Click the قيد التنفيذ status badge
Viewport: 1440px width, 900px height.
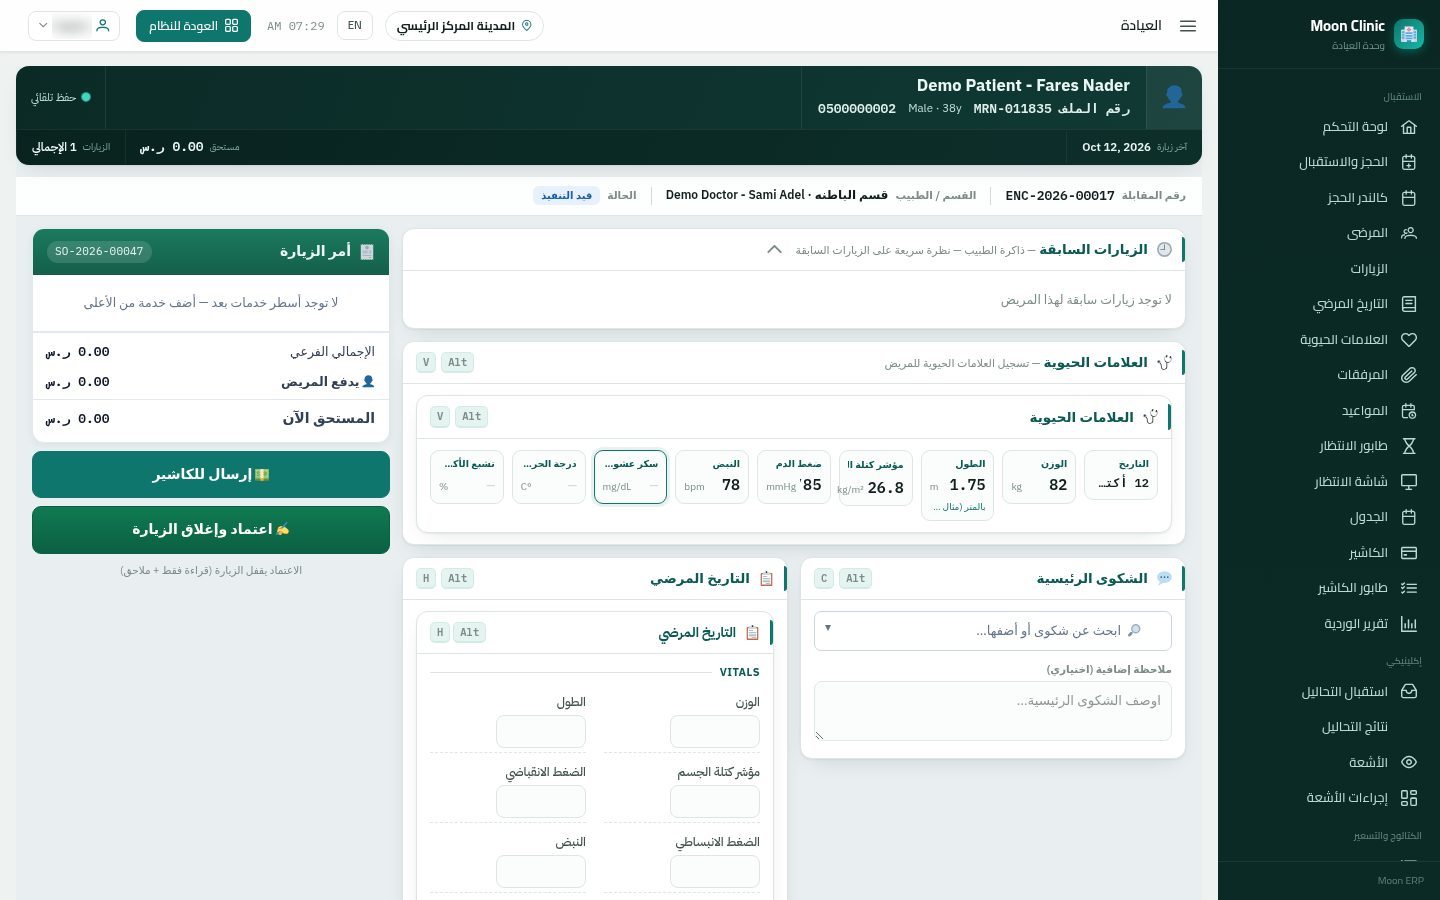566,195
